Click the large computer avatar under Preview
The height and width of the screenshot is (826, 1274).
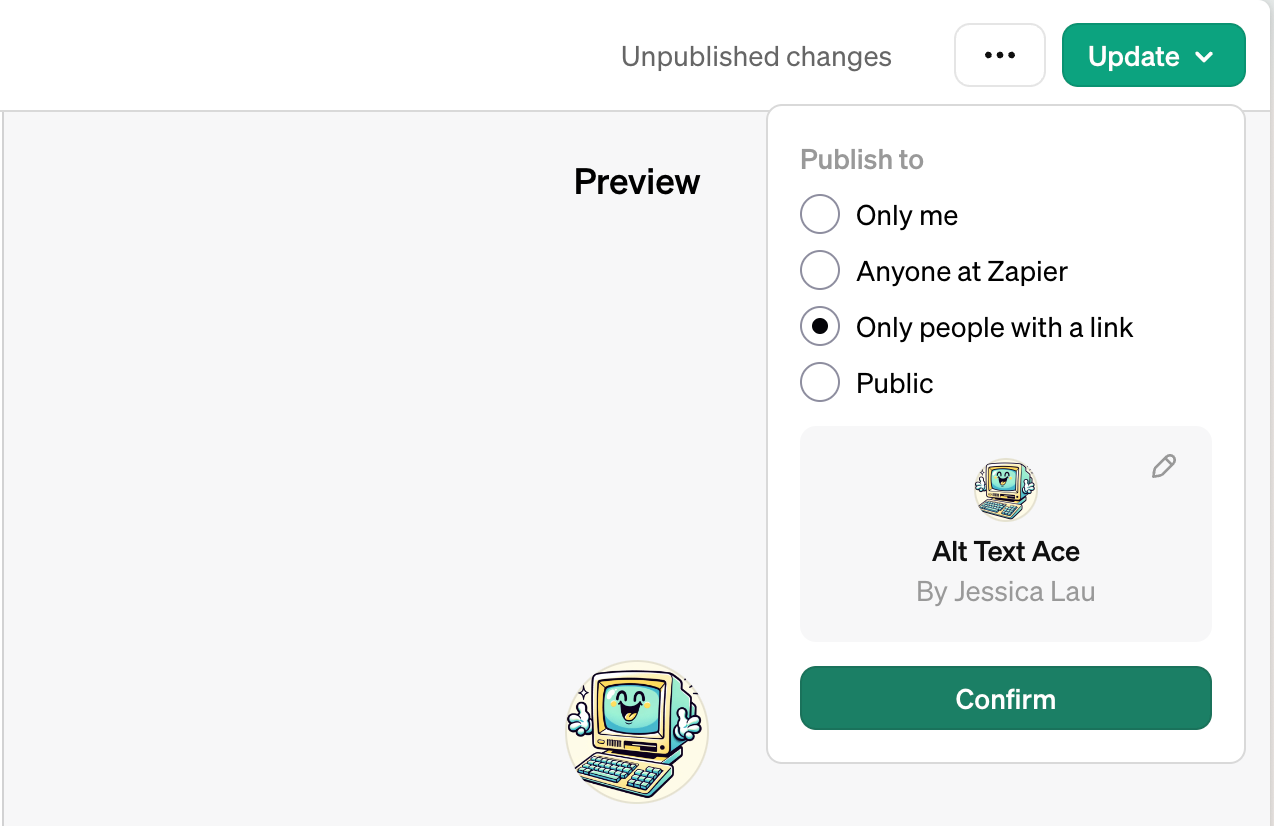[637, 731]
